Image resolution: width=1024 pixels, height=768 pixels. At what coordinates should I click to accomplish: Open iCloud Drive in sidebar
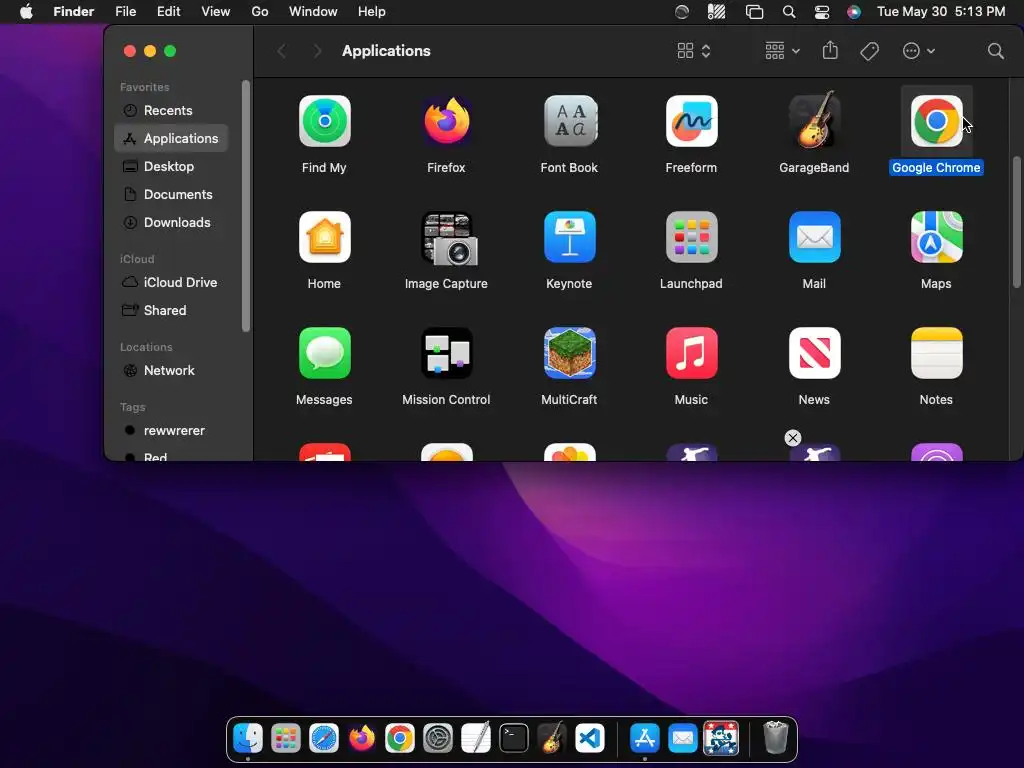(x=171, y=282)
